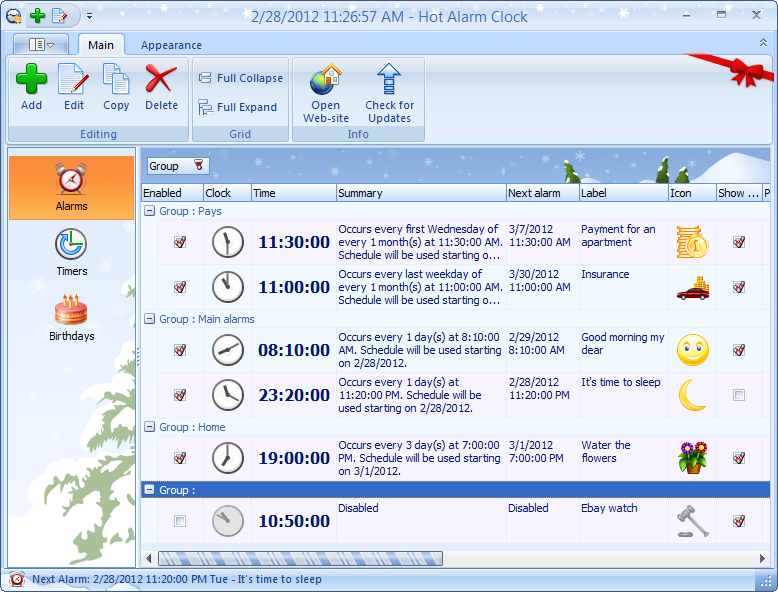Sort by the Next alarm column header
This screenshot has width=778, height=592.
pos(542,193)
